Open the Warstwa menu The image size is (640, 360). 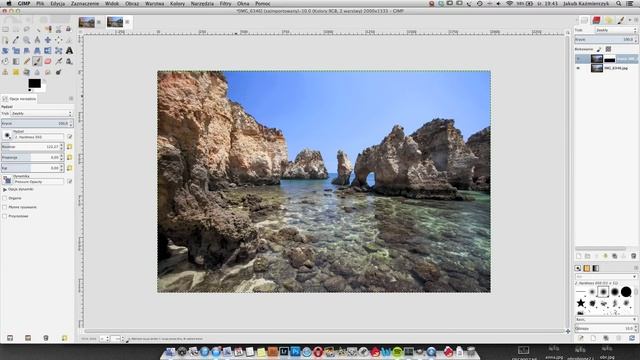pyautogui.click(x=154, y=3)
